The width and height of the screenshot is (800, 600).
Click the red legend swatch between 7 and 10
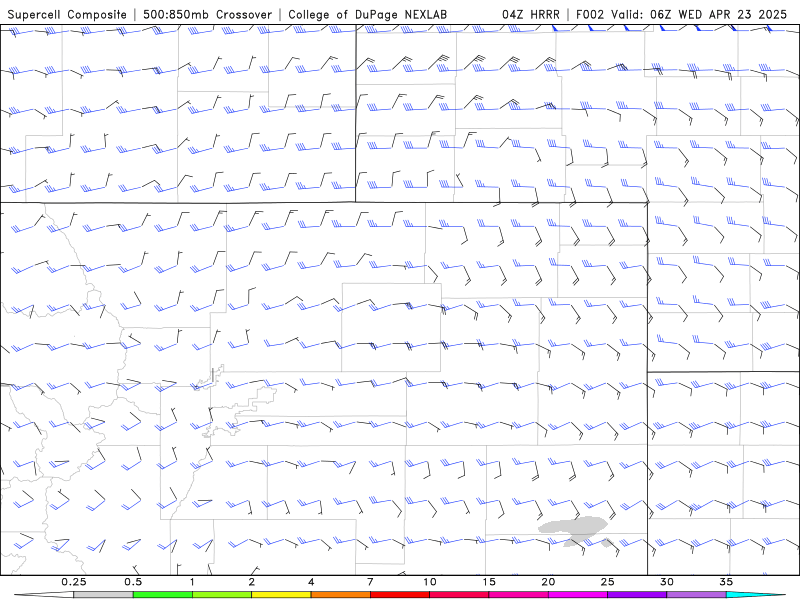tap(399, 595)
